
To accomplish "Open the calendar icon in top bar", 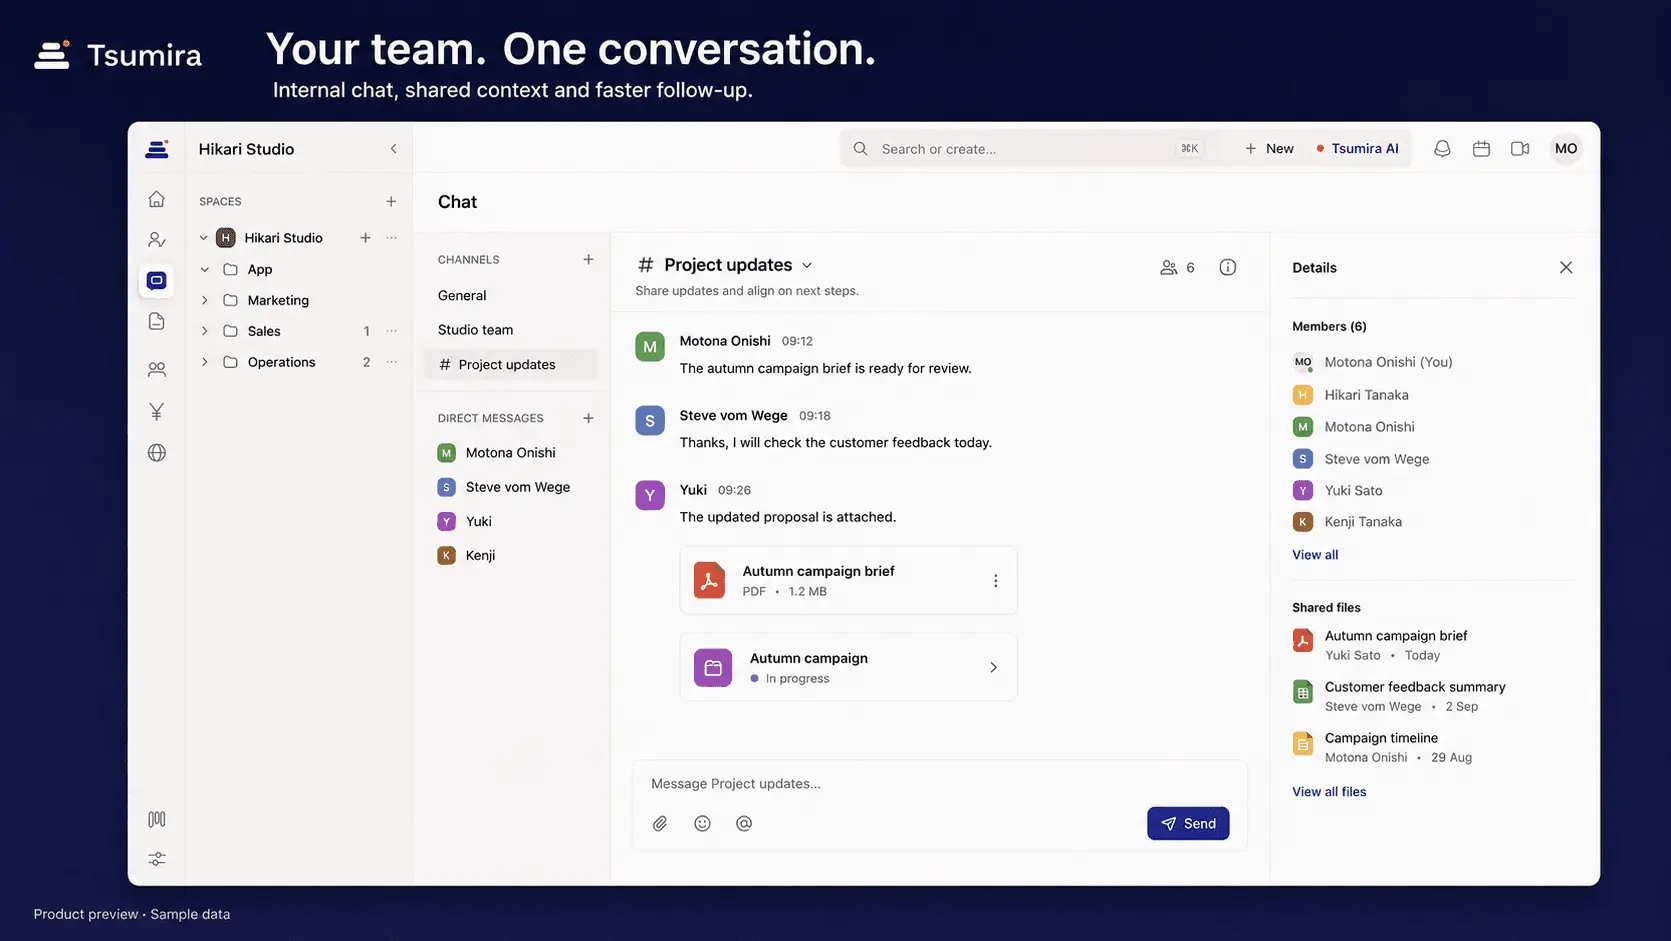I will (x=1481, y=148).
